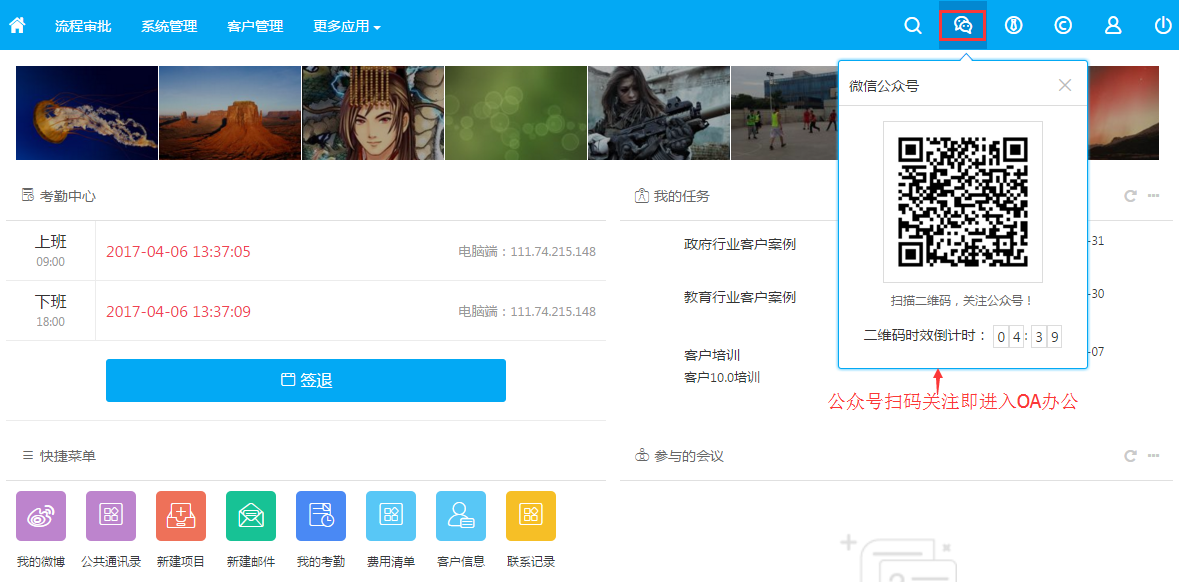Click the timestamp 2017-04-06 13:37:05
The image size is (1179, 582).
coord(178,252)
